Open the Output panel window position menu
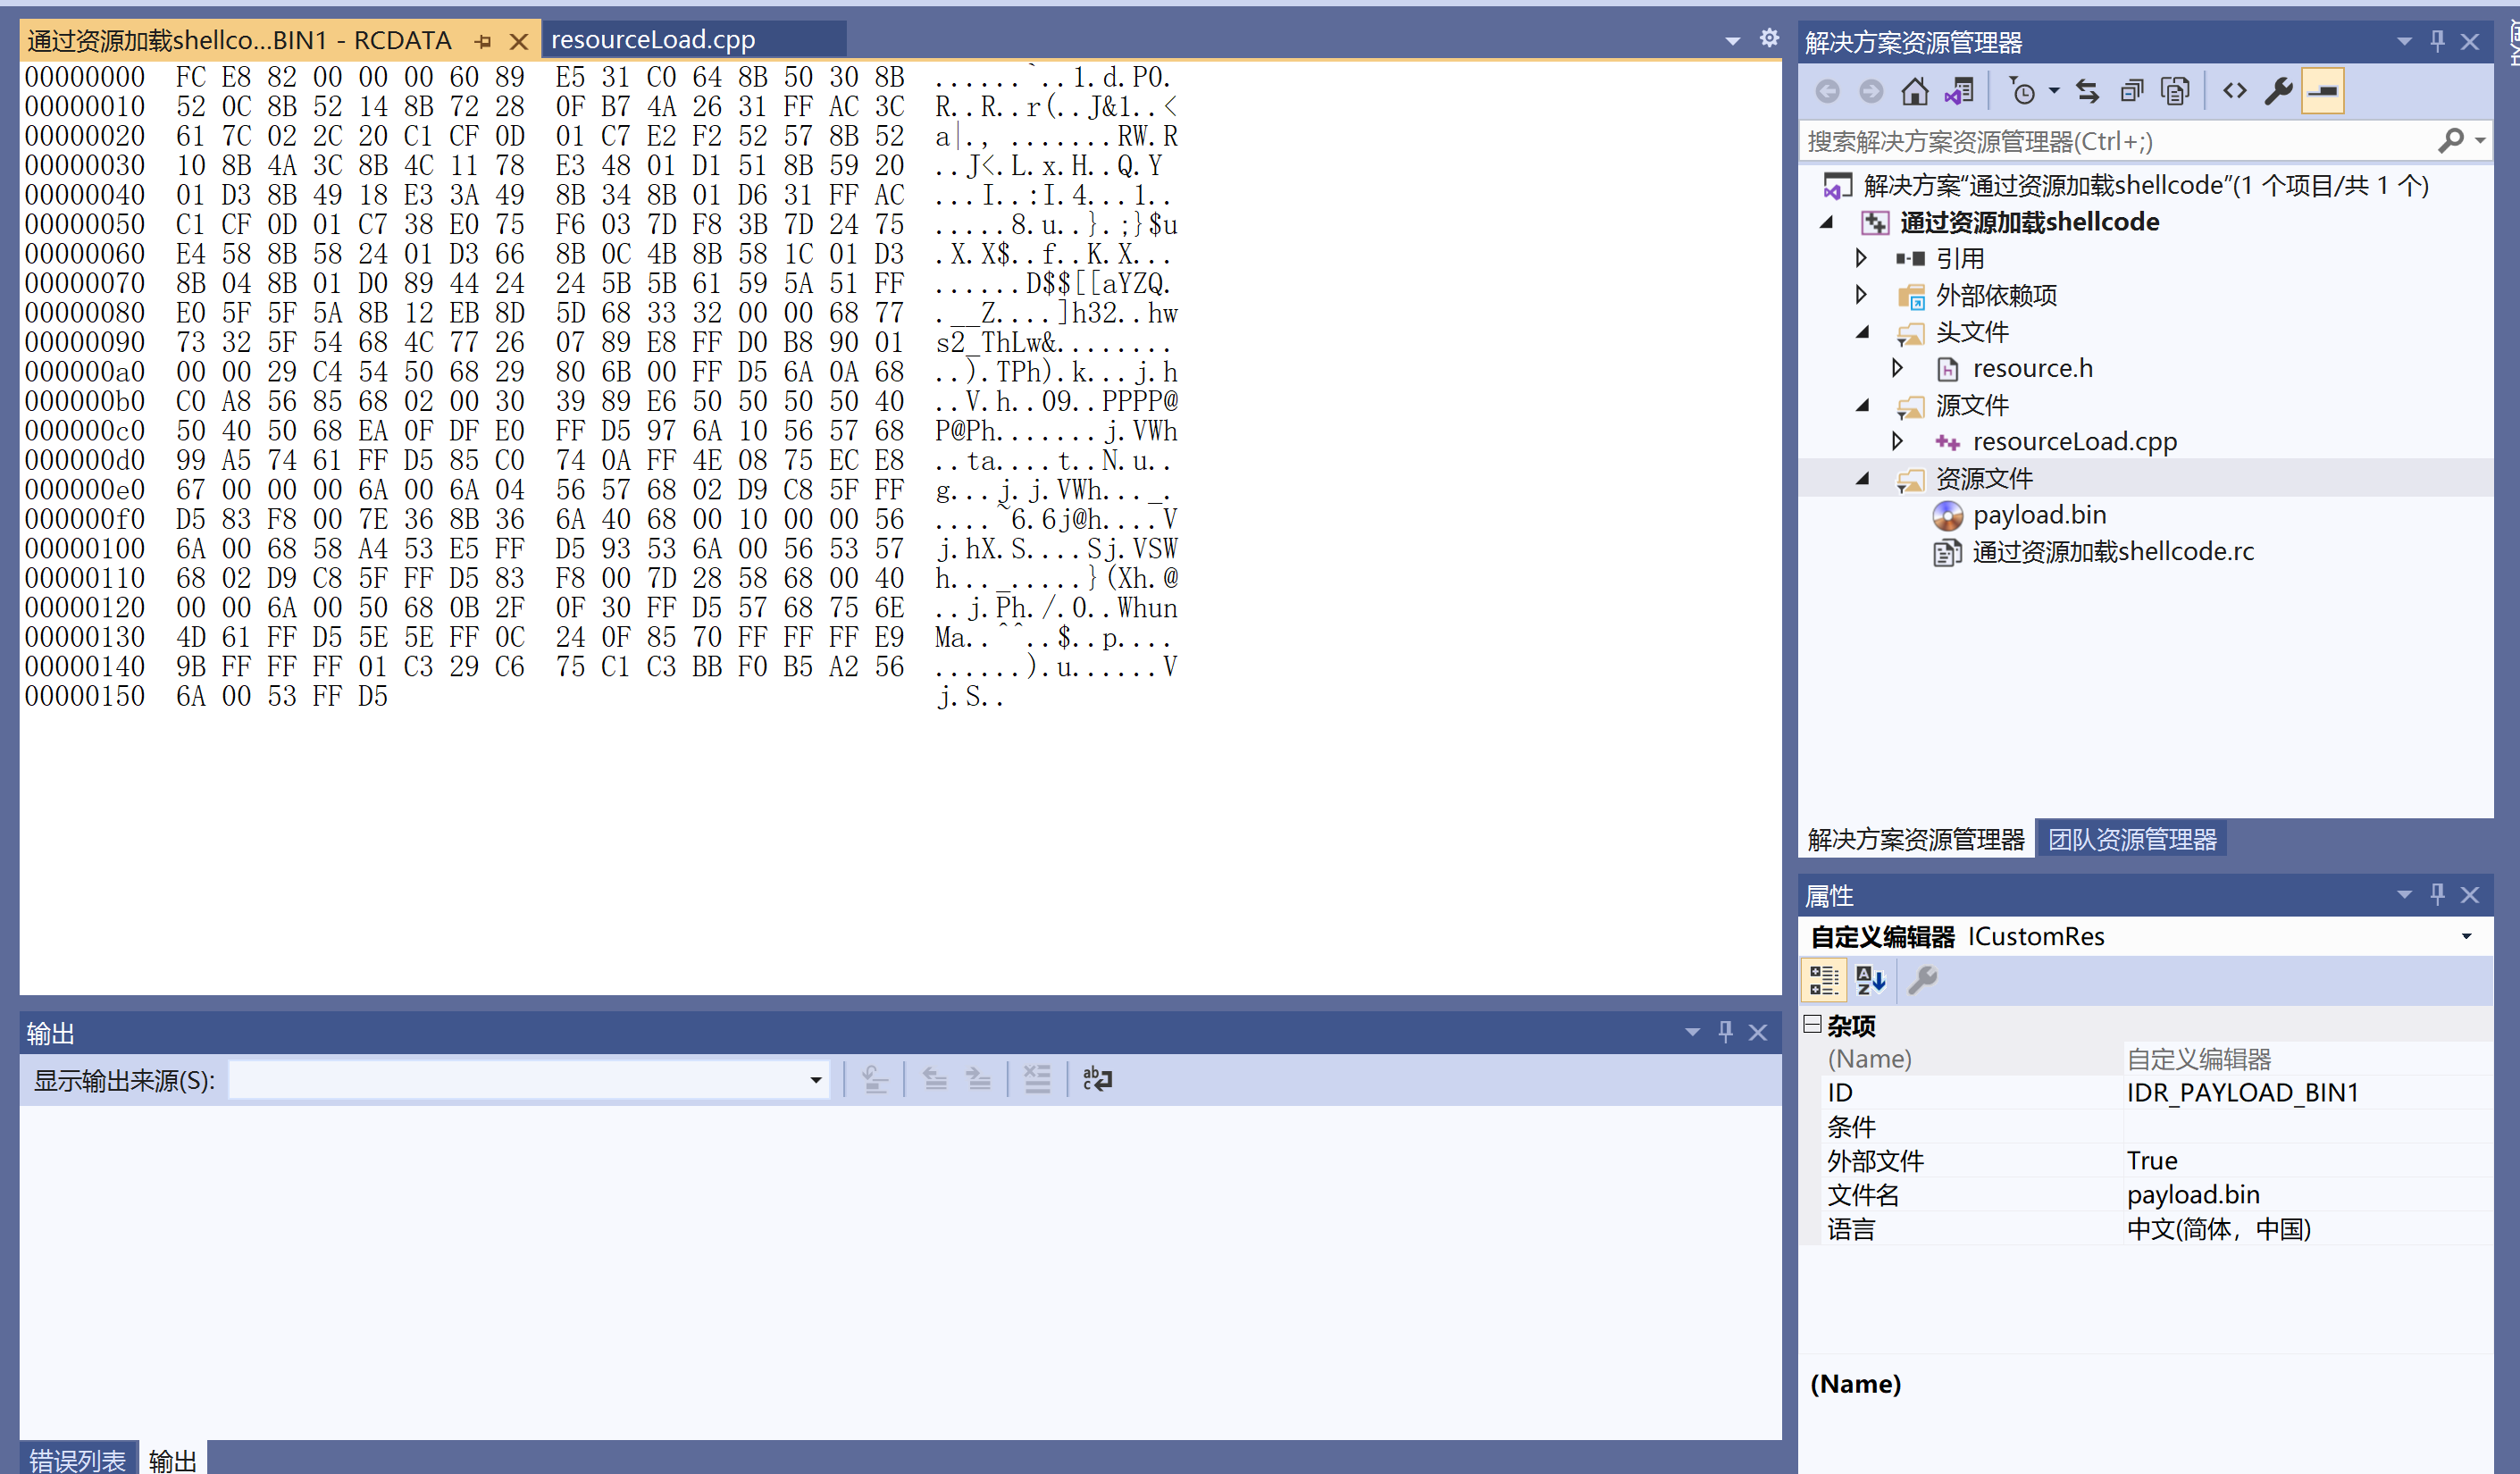 pos(1692,1032)
